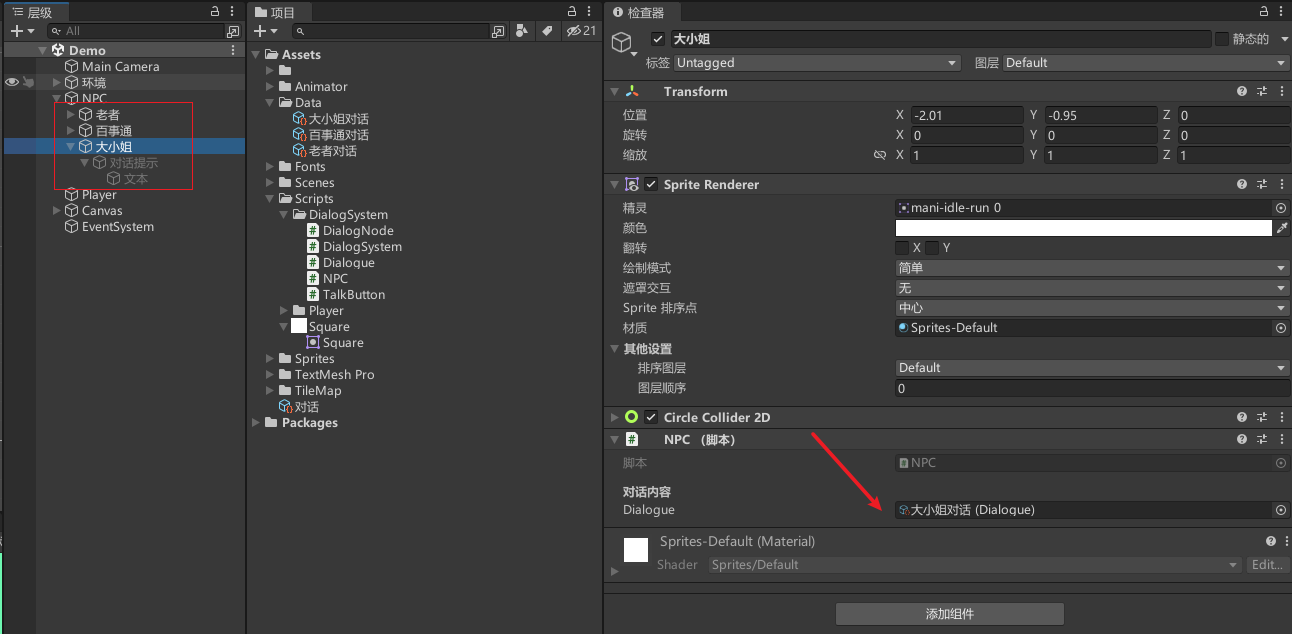Toggle the 大小姐 object active checkbox
Image resolution: width=1292 pixels, height=634 pixels.
click(x=657, y=39)
